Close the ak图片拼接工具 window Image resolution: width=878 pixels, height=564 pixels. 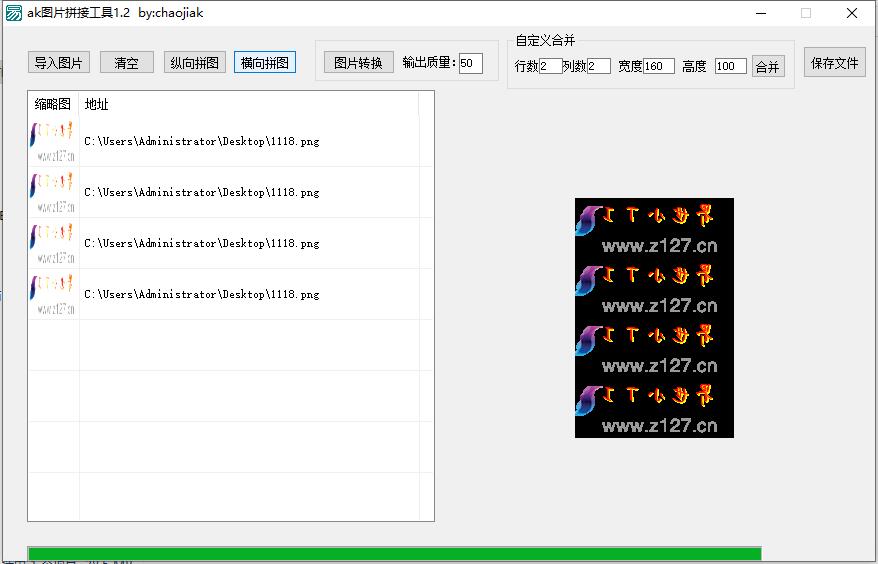point(852,13)
